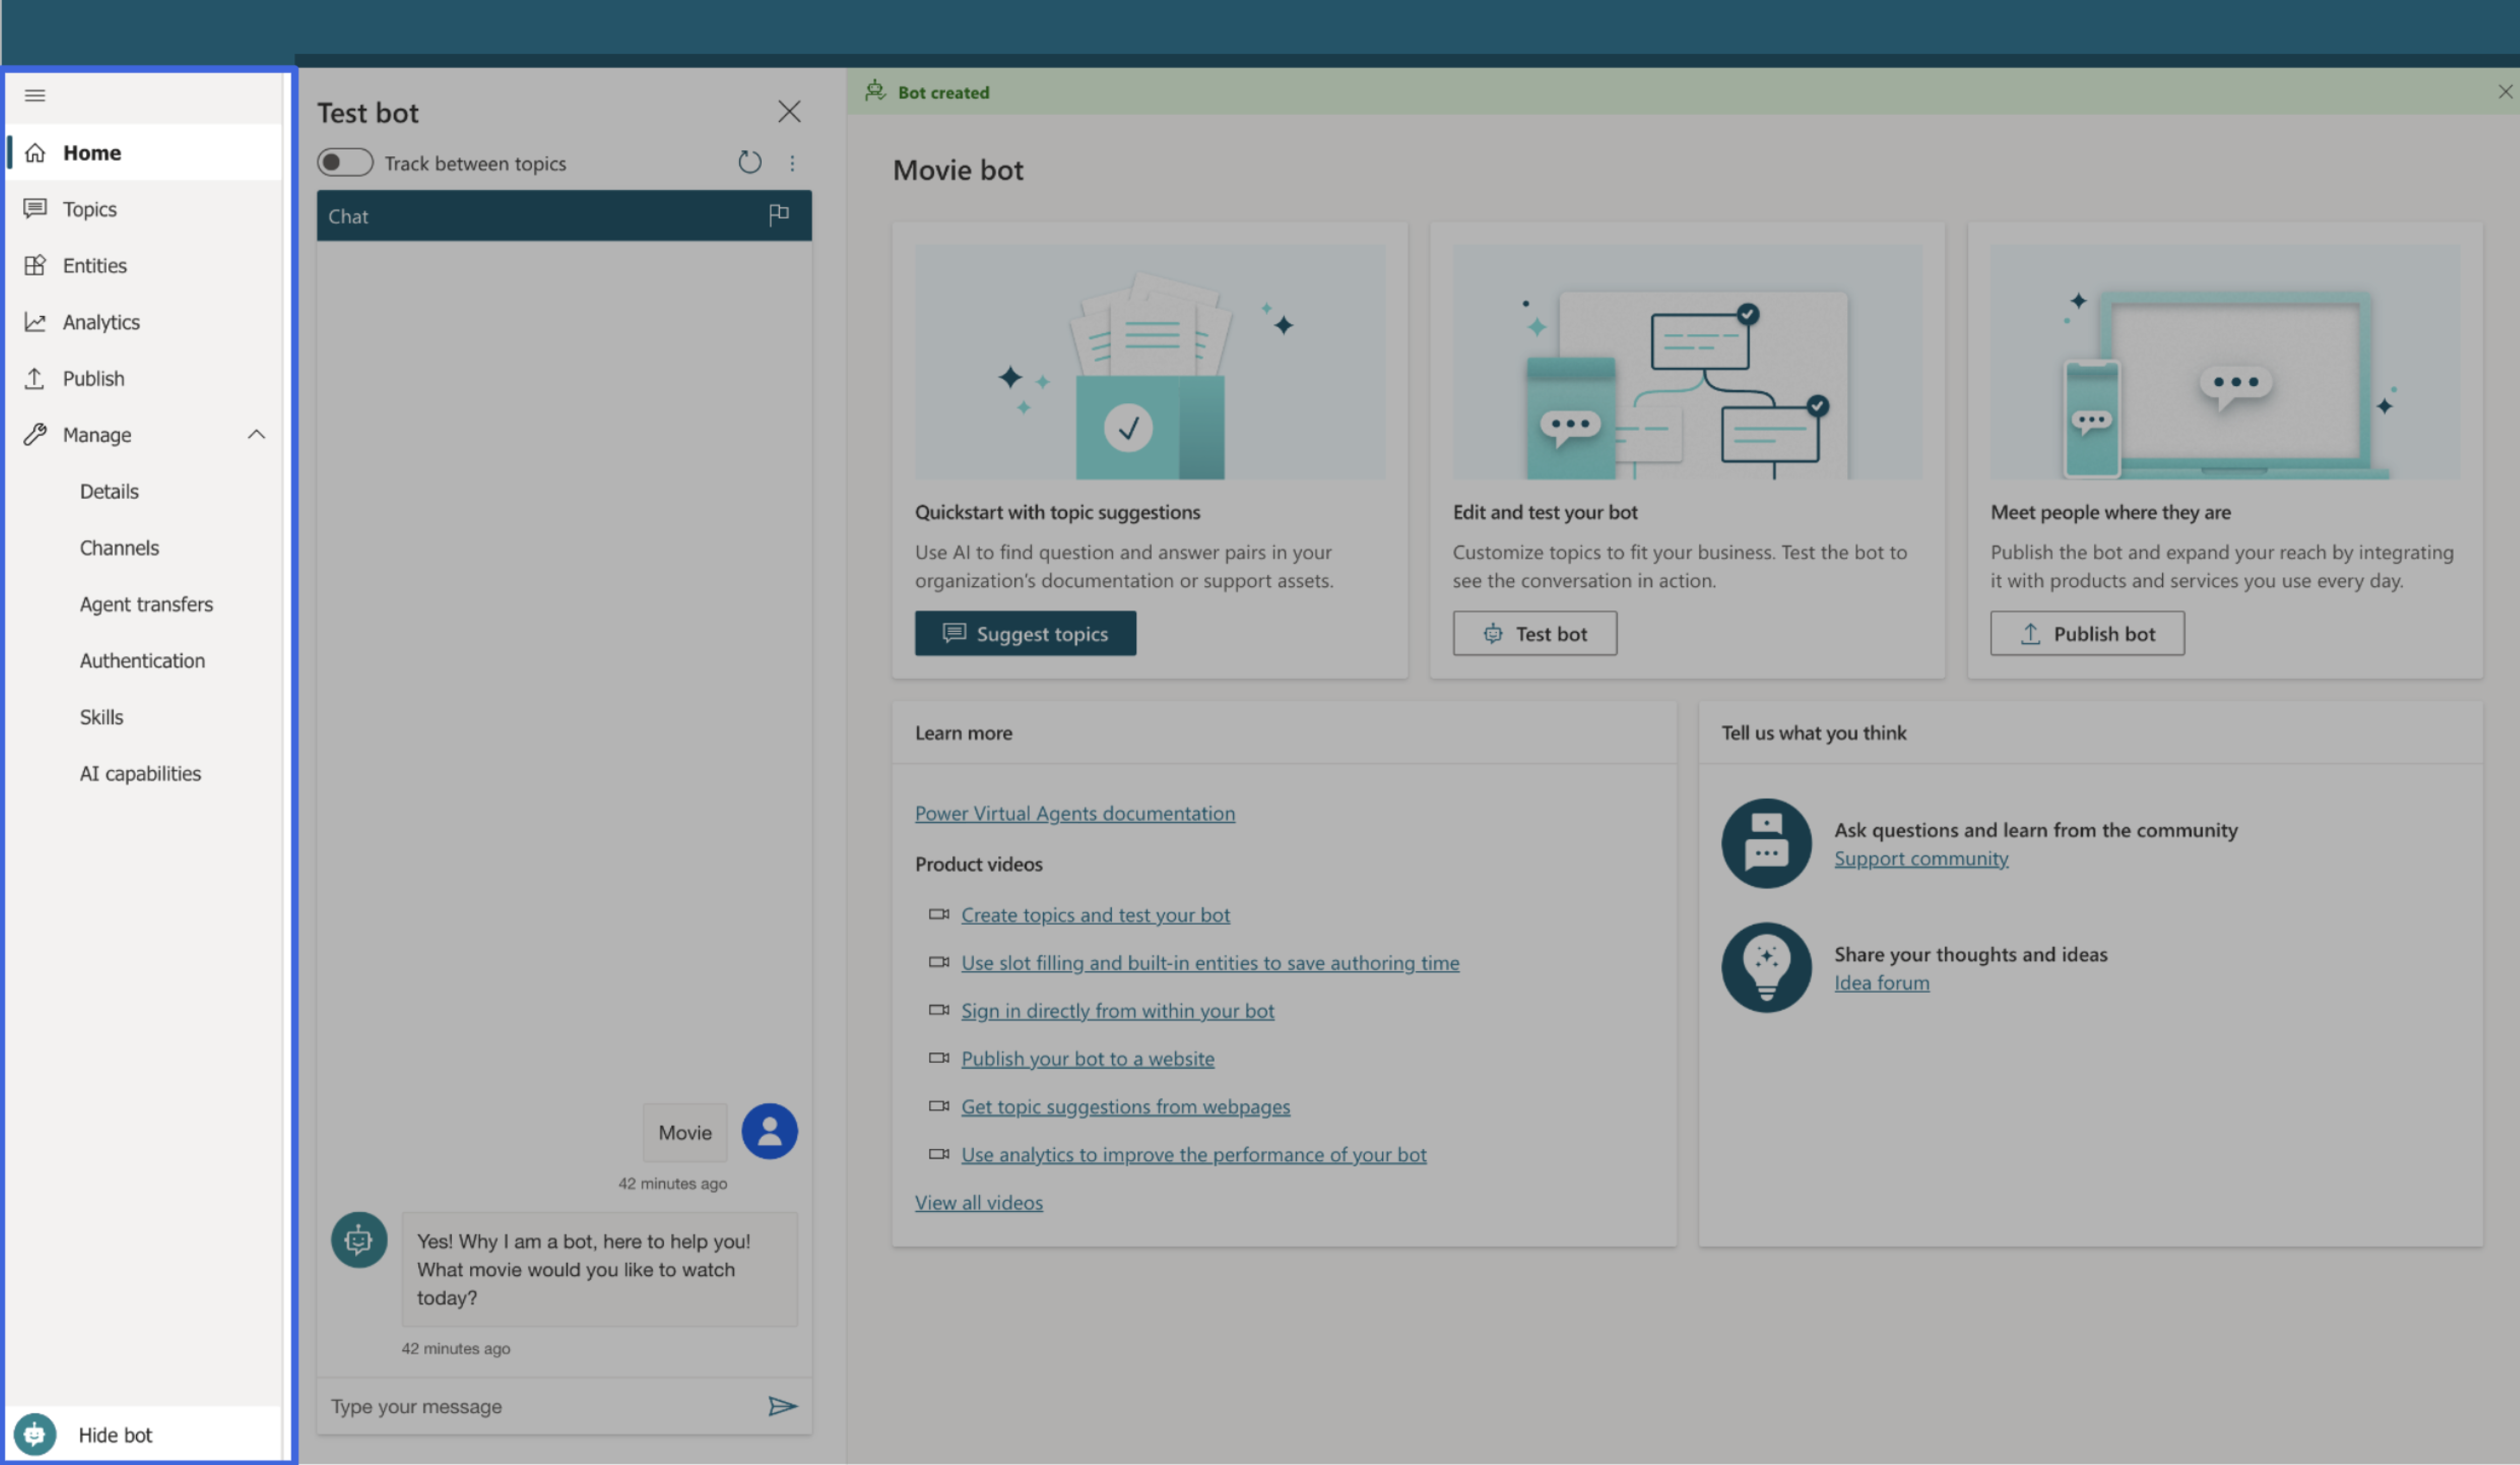Click the Topics chat icon in sidebar

click(35, 208)
